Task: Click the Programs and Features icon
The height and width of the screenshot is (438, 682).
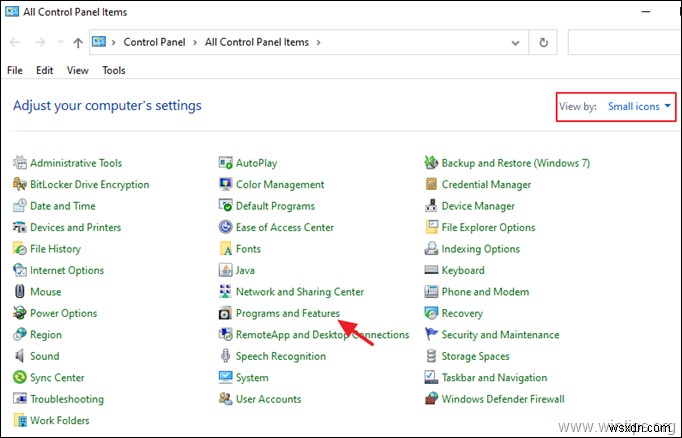Action: coord(226,314)
